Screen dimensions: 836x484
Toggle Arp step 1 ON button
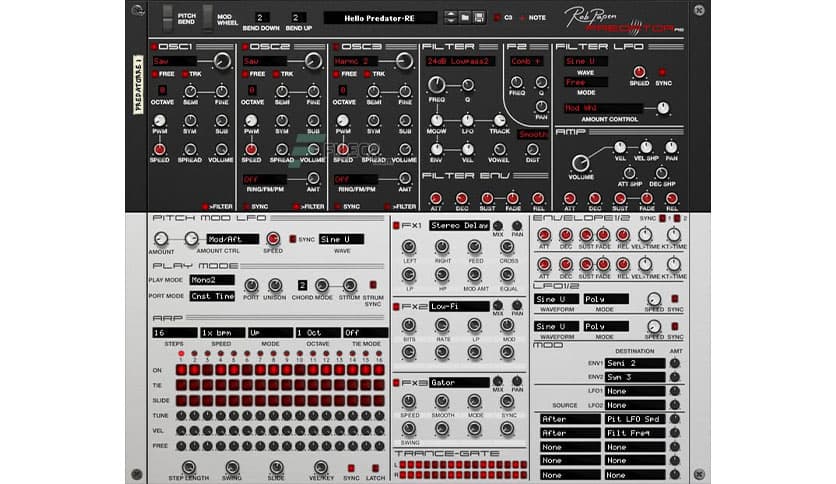(181, 370)
